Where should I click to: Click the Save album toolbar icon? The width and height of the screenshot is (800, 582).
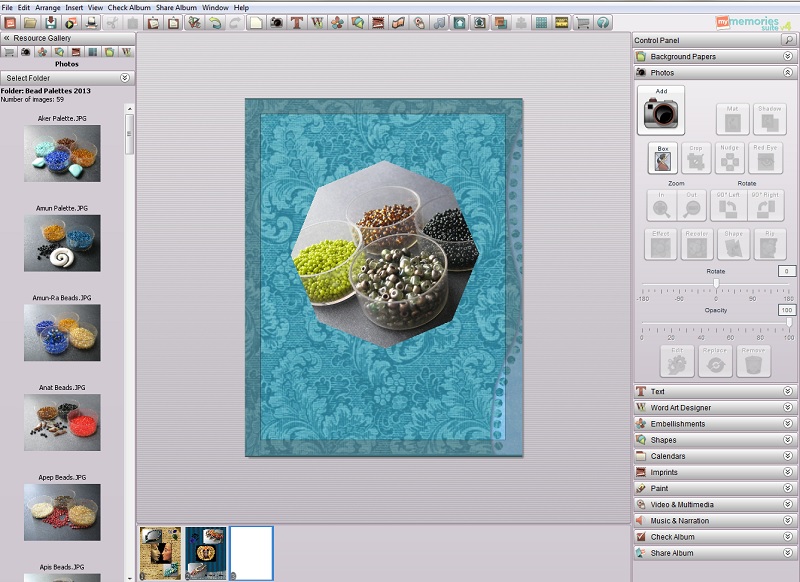50,22
